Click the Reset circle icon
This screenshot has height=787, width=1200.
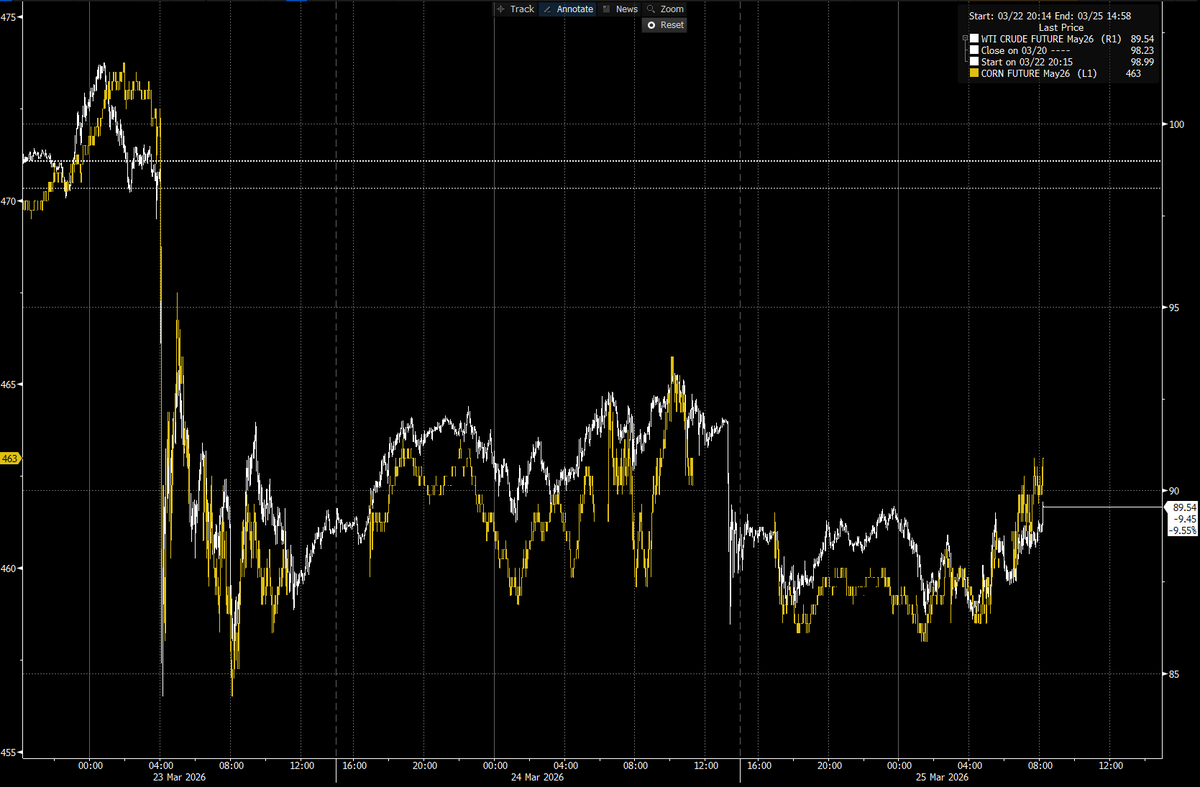tap(651, 25)
